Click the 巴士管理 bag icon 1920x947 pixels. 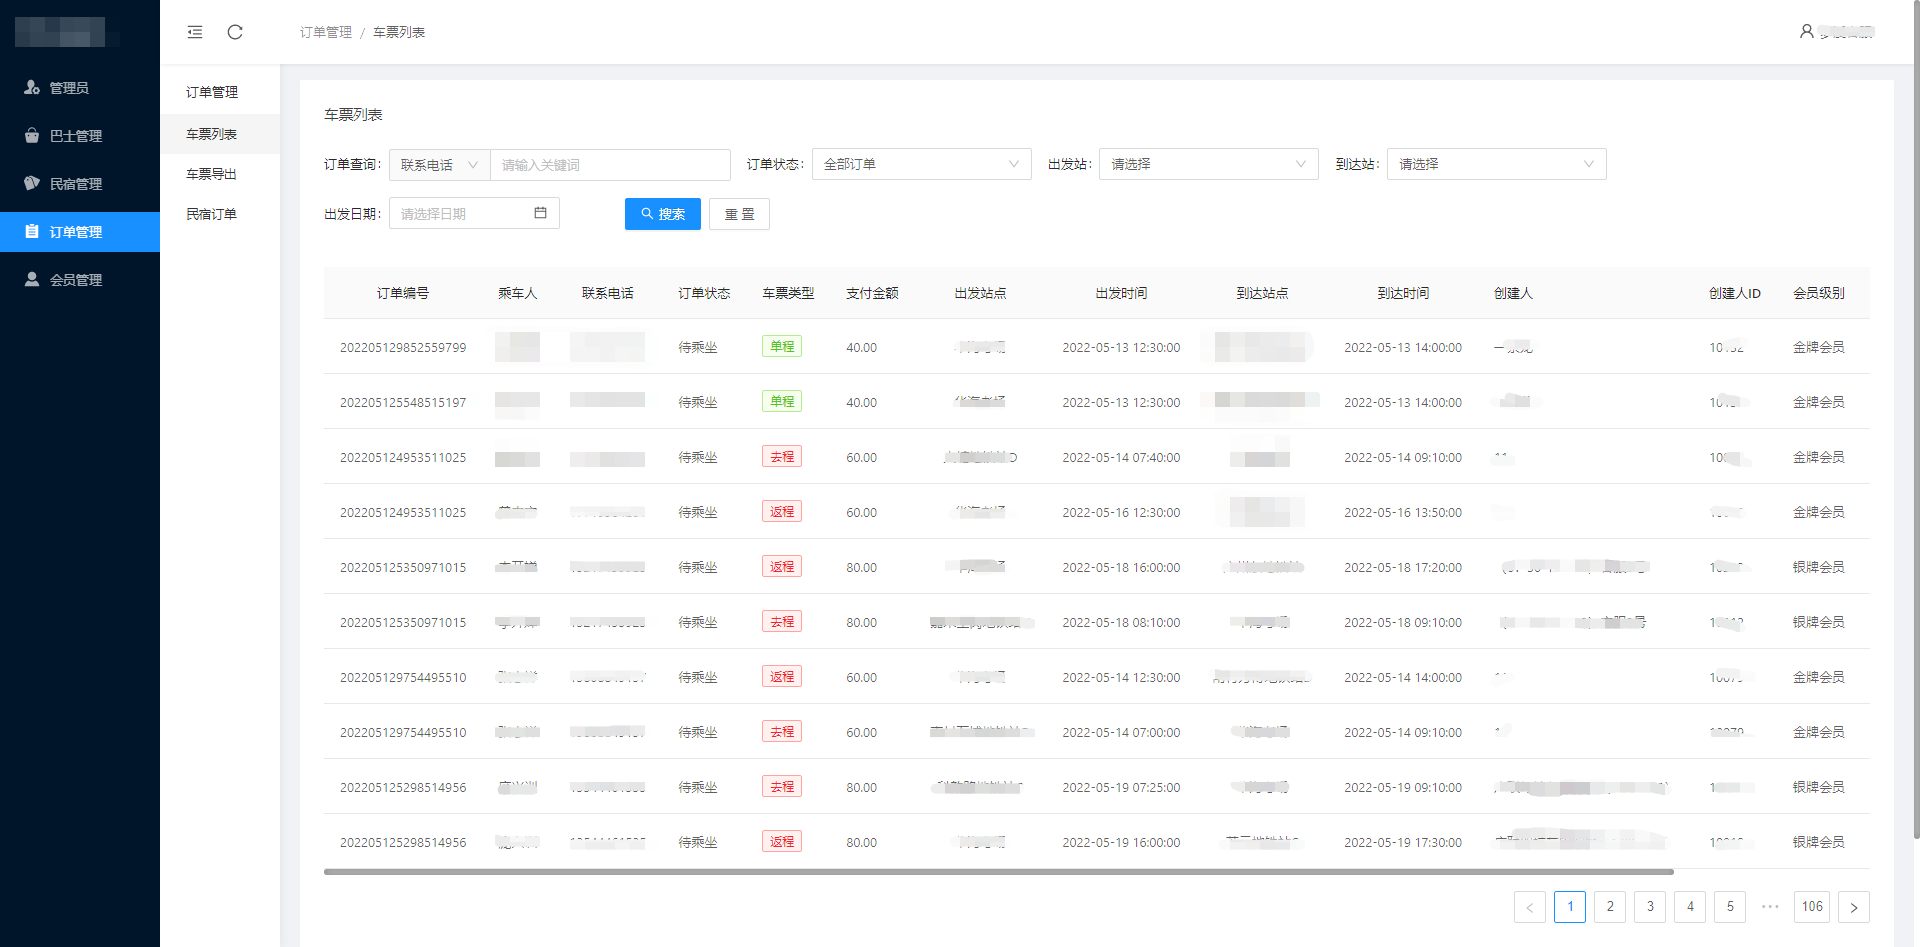tap(32, 135)
